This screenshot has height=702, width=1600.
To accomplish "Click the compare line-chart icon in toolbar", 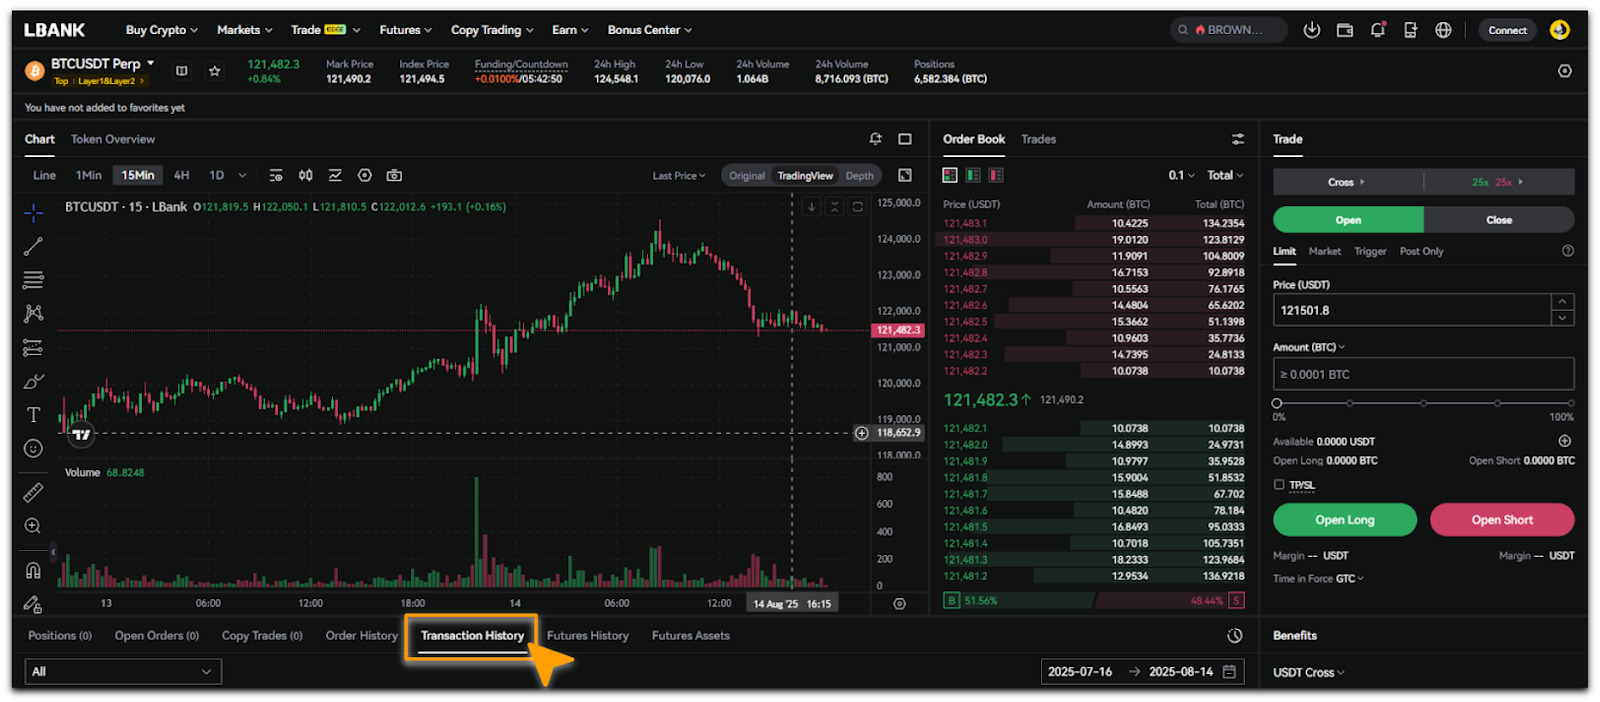I will pyautogui.click(x=335, y=175).
